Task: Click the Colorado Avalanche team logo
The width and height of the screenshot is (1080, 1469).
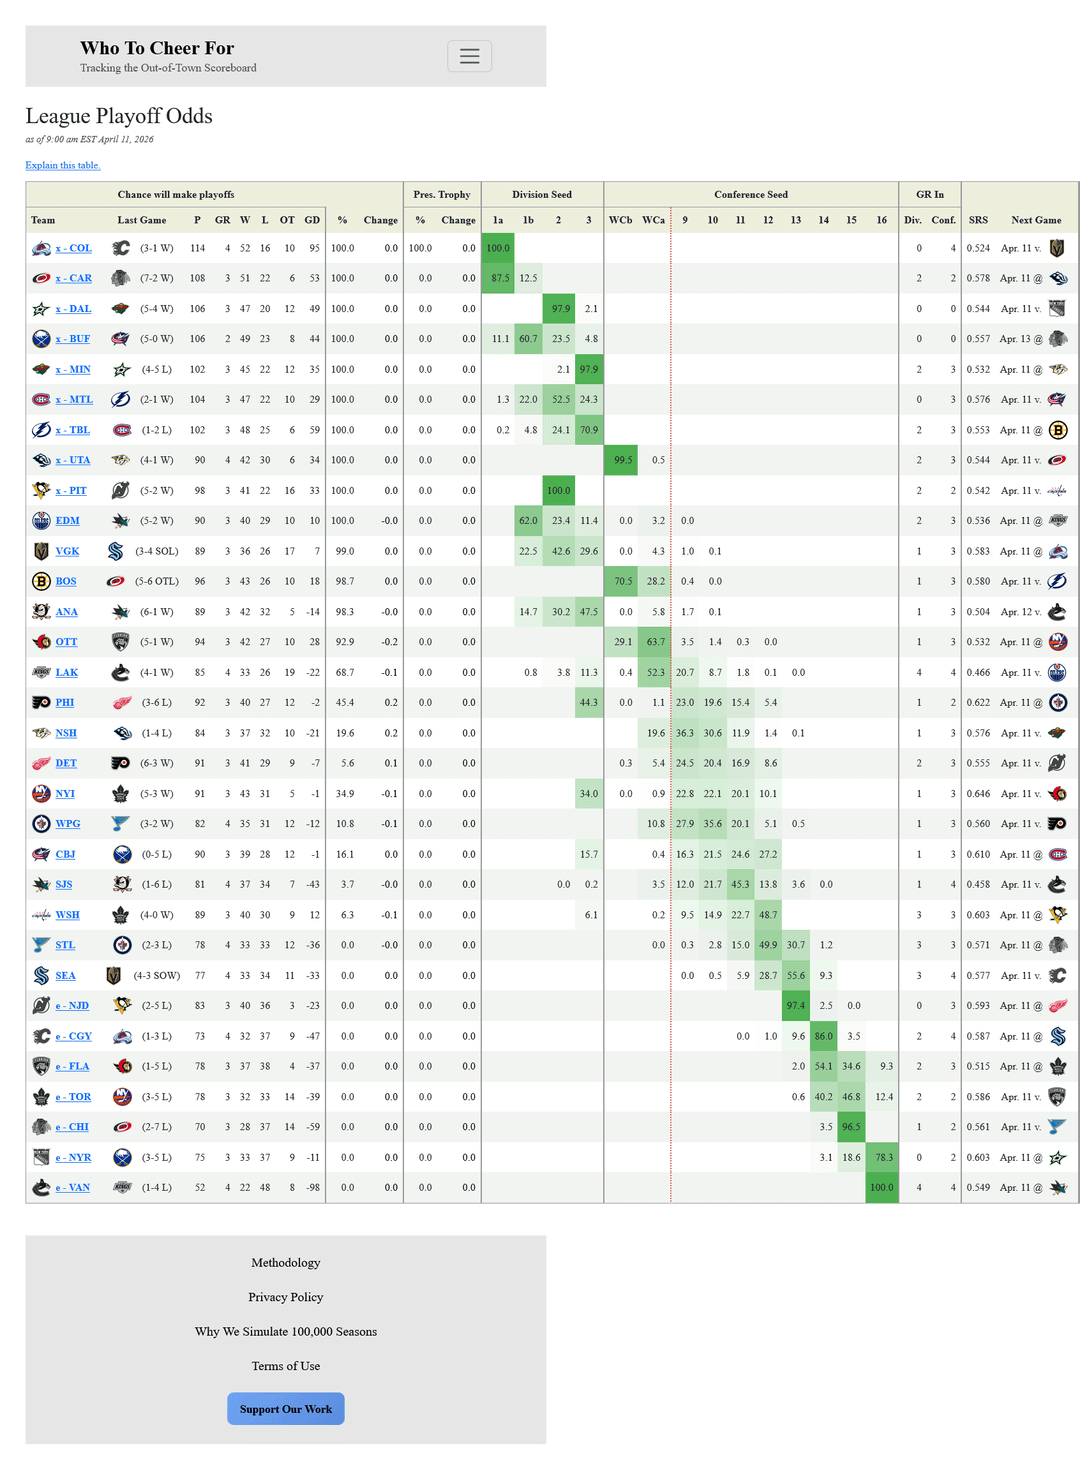Action: pos(41,248)
